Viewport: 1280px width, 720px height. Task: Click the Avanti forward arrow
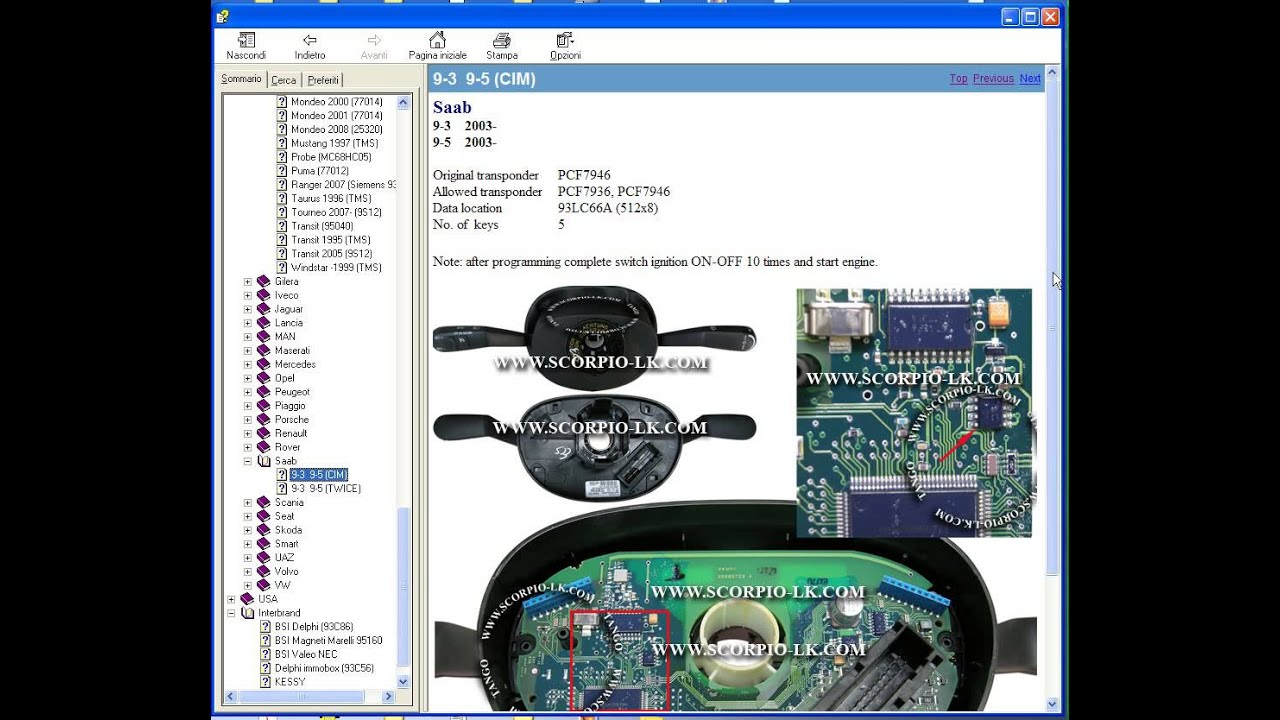[x=374, y=46]
